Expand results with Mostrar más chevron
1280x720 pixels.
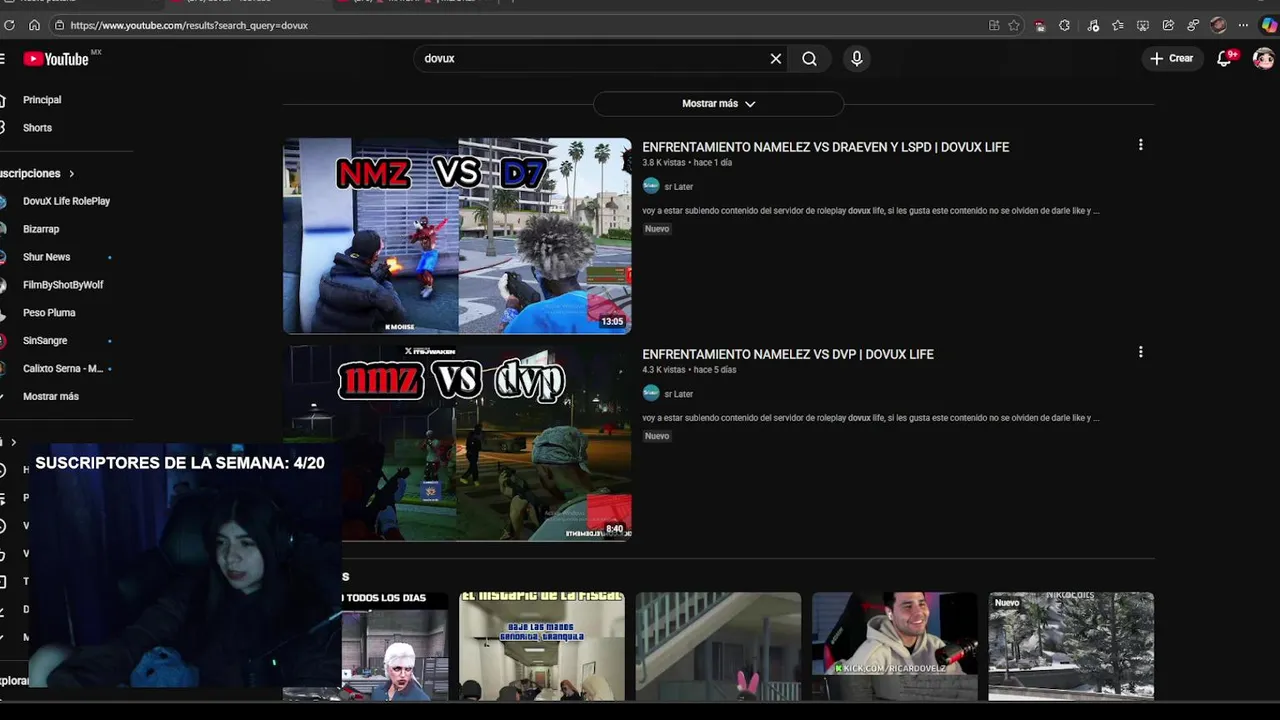tap(718, 103)
